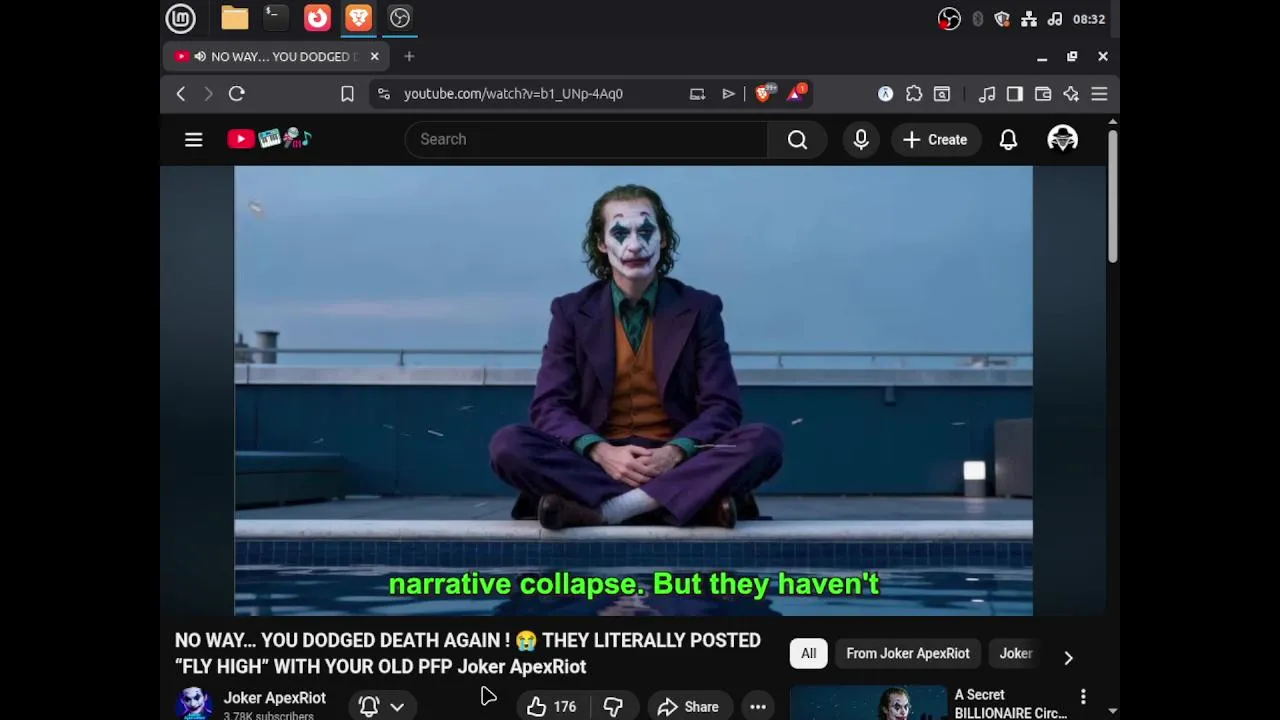Open Brave Rewards triangle icon
The image size is (1280, 720).
point(797,93)
